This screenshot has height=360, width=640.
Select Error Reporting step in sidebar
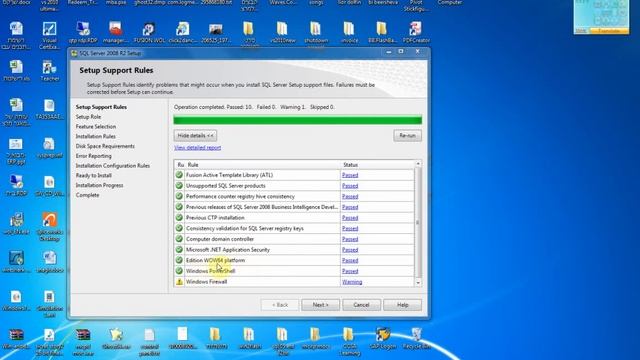click(93, 156)
